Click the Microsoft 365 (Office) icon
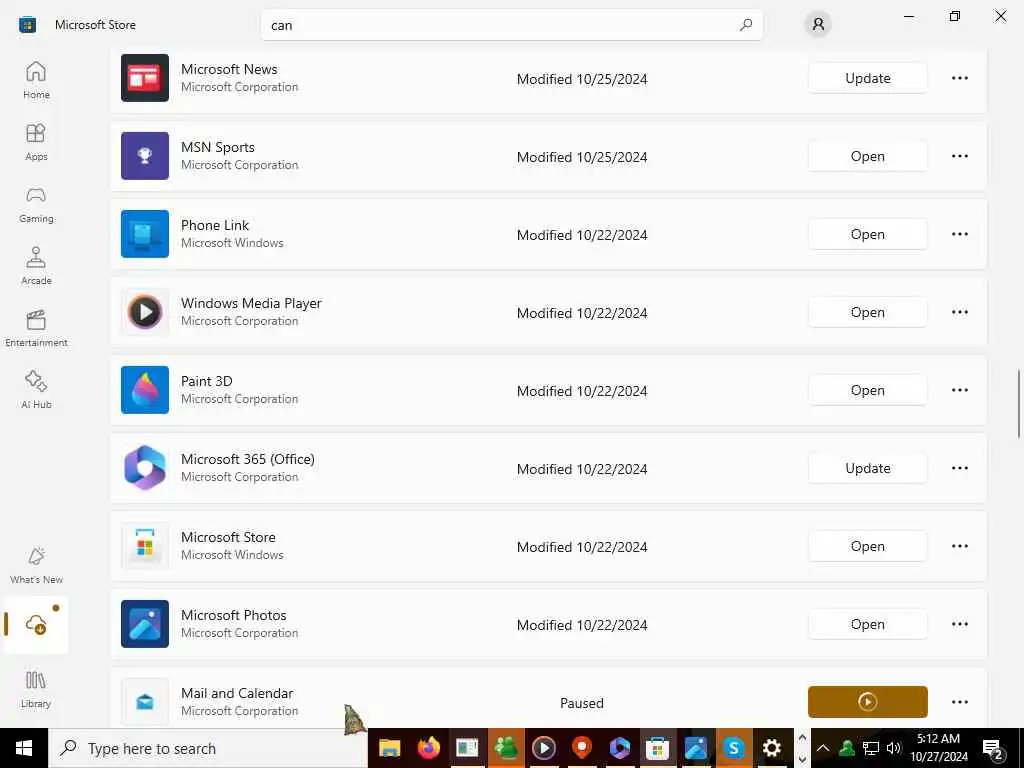The height and width of the screenshot is (768, 1024). [145, 468]
